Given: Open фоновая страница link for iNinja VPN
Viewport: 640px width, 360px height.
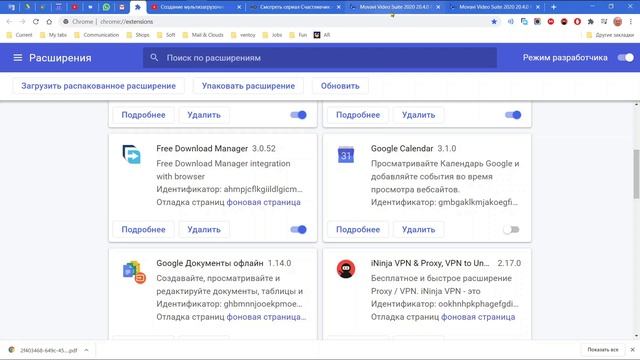Looking at the screenshot, I should 478,317.
